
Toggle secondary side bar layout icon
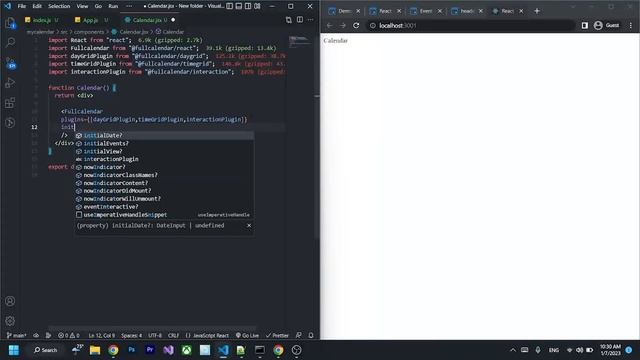(x=248, y=6)
